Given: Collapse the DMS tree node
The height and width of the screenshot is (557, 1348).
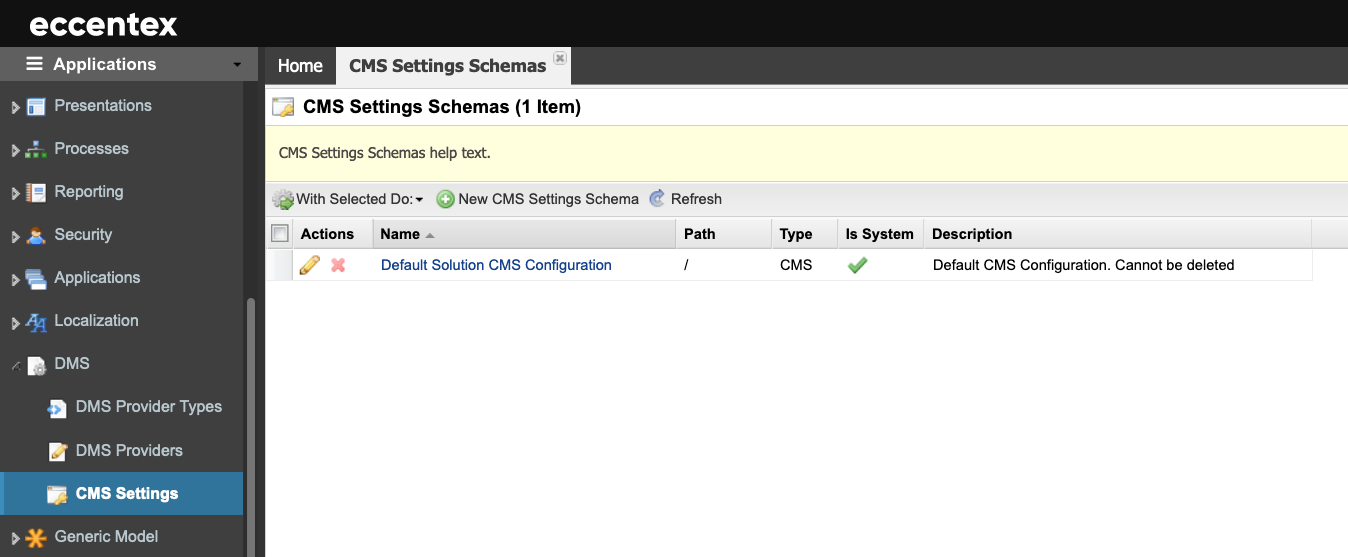Looking at the screenshot, I should coord(15,365).
